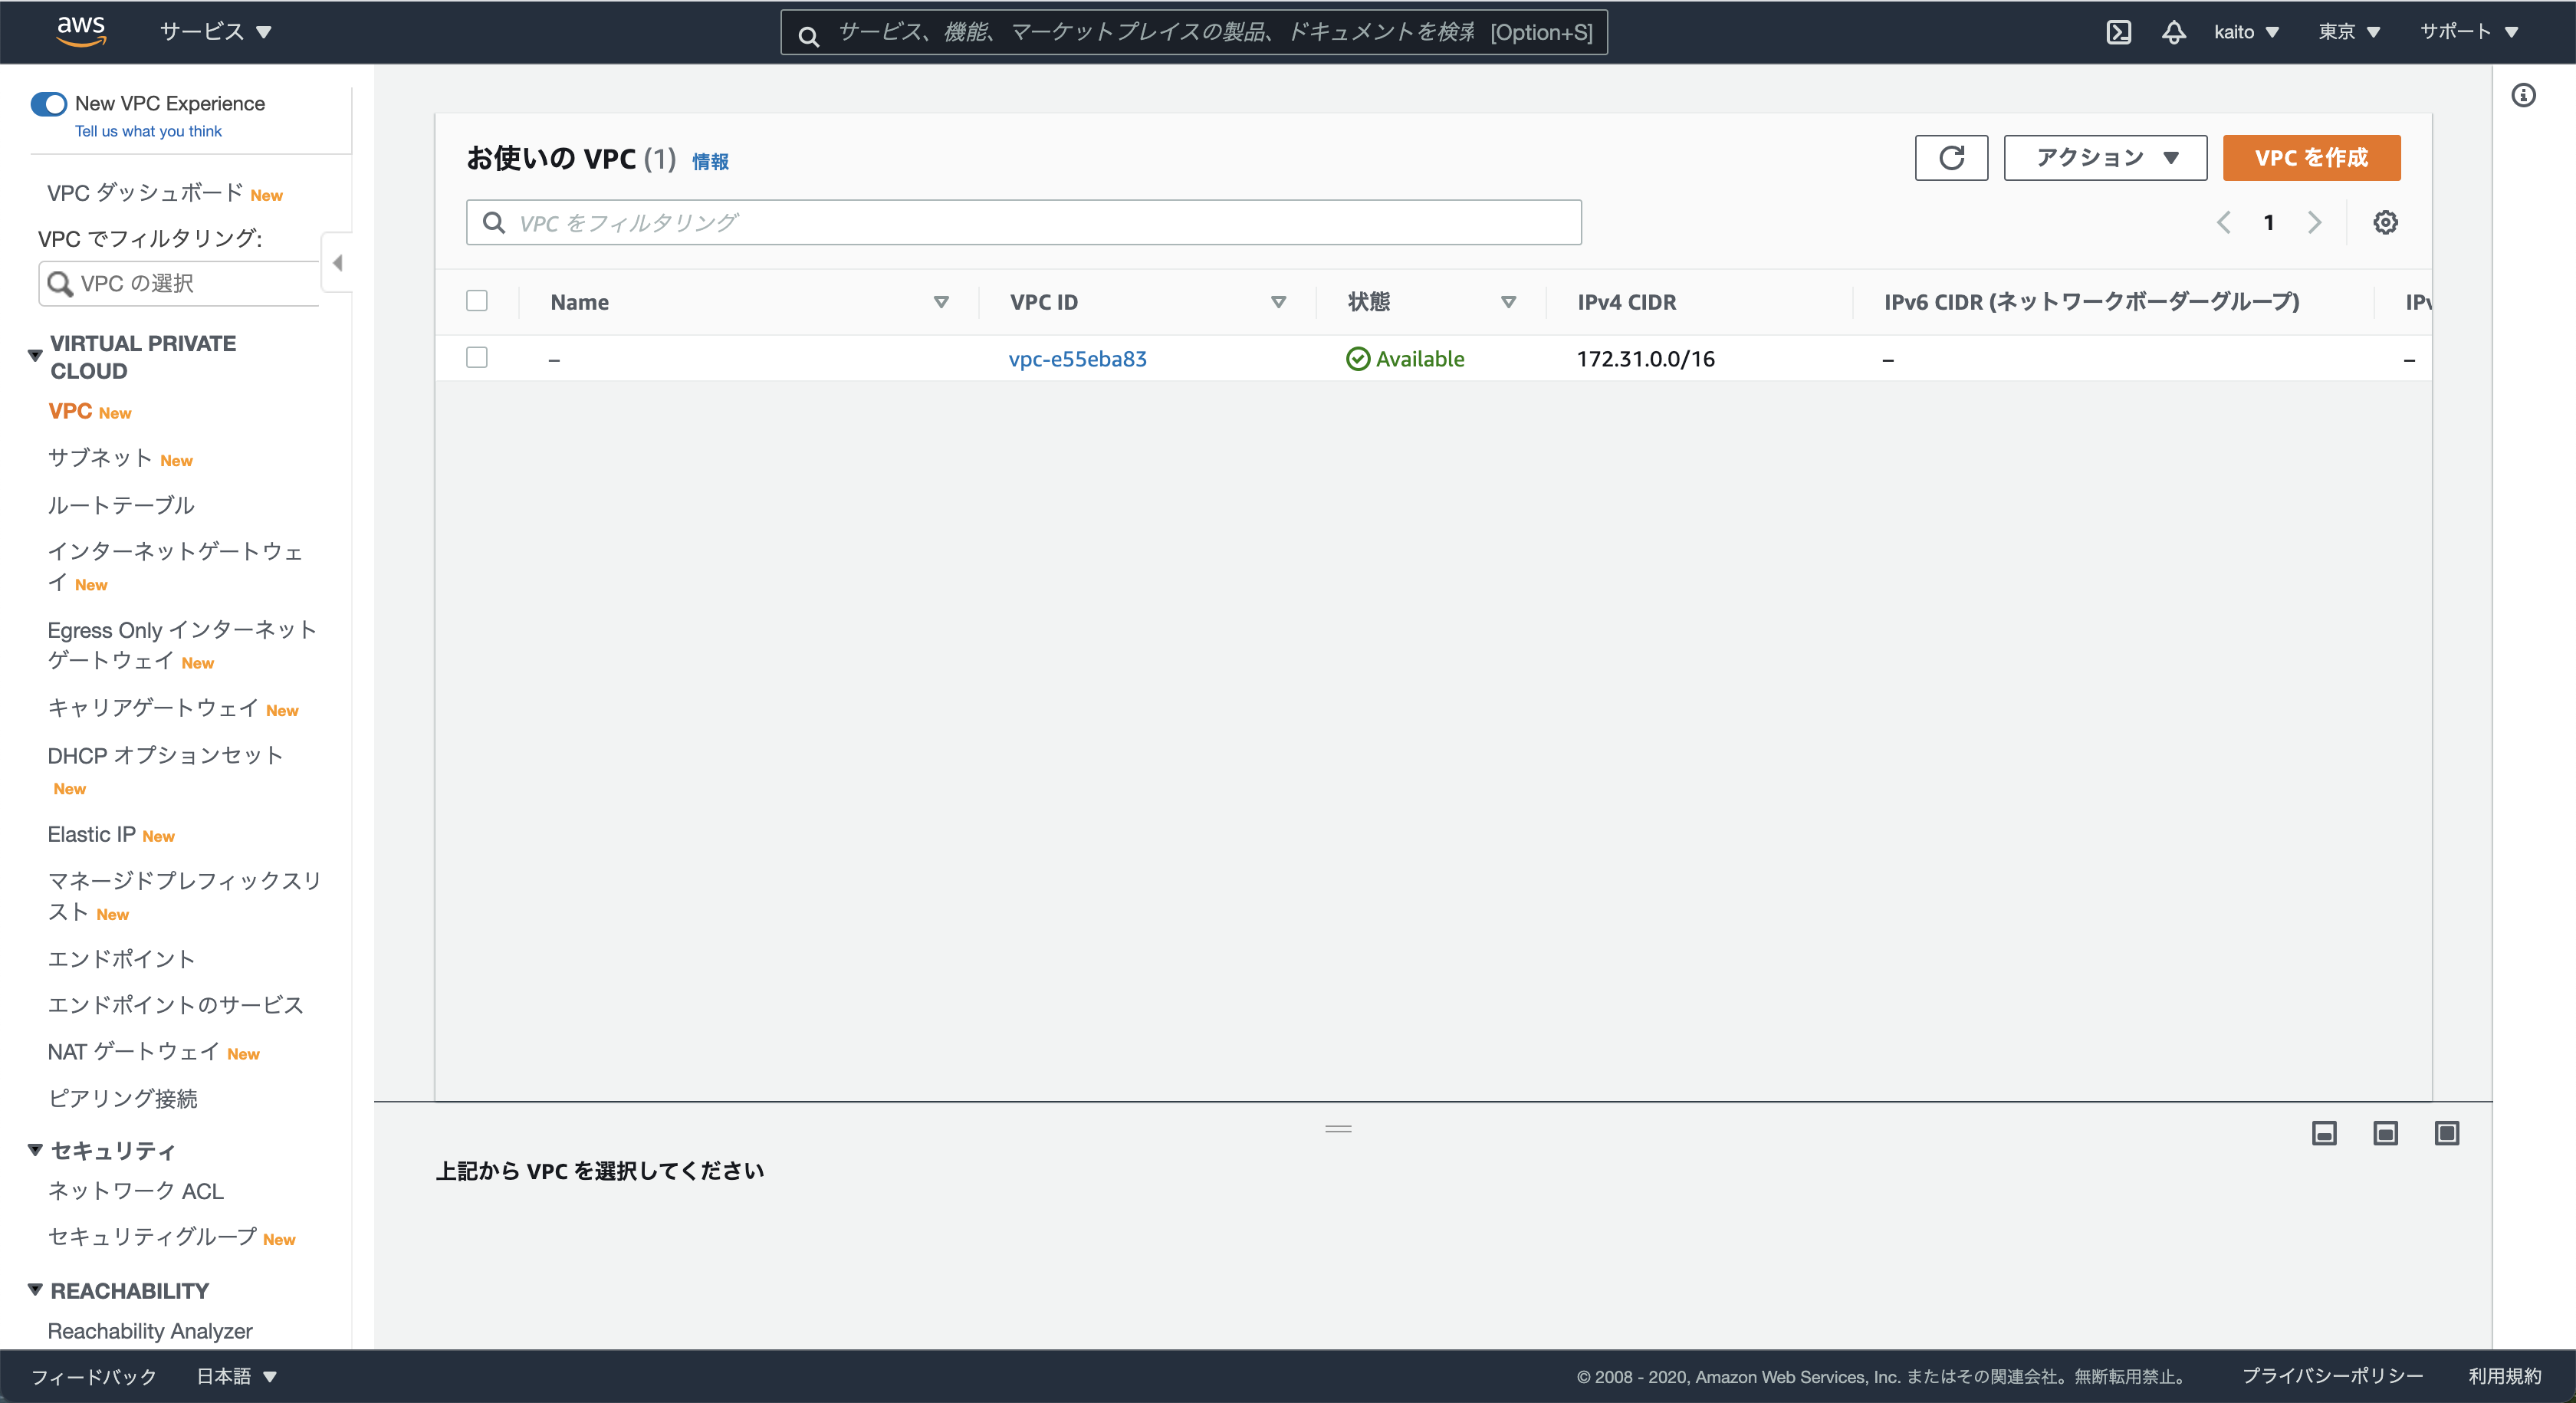Collapse the VIRTUAL PRIVATE CLOUD section
2576x1403 pixels.
35,355
